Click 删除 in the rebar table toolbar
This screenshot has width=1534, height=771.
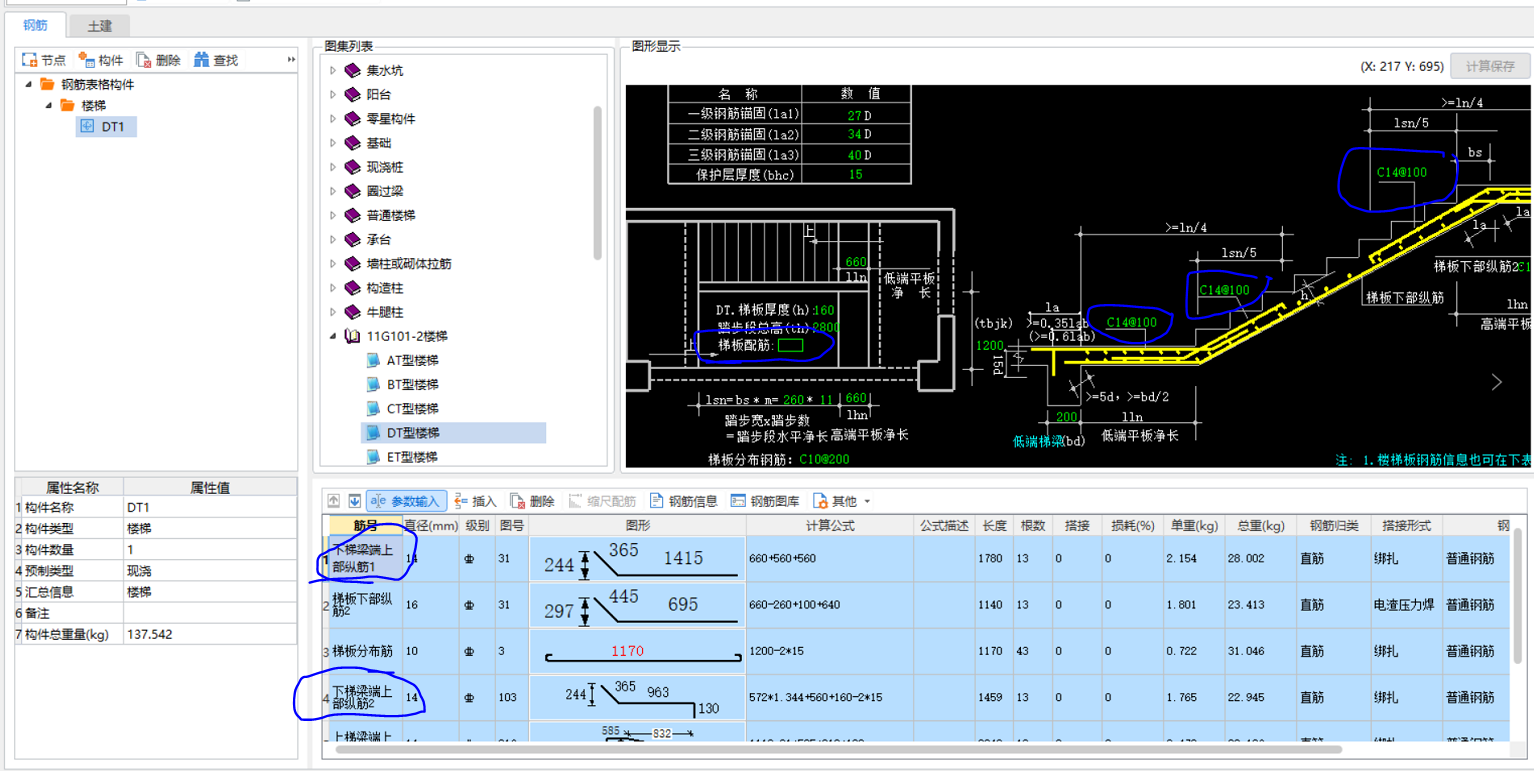pos(533,501)
